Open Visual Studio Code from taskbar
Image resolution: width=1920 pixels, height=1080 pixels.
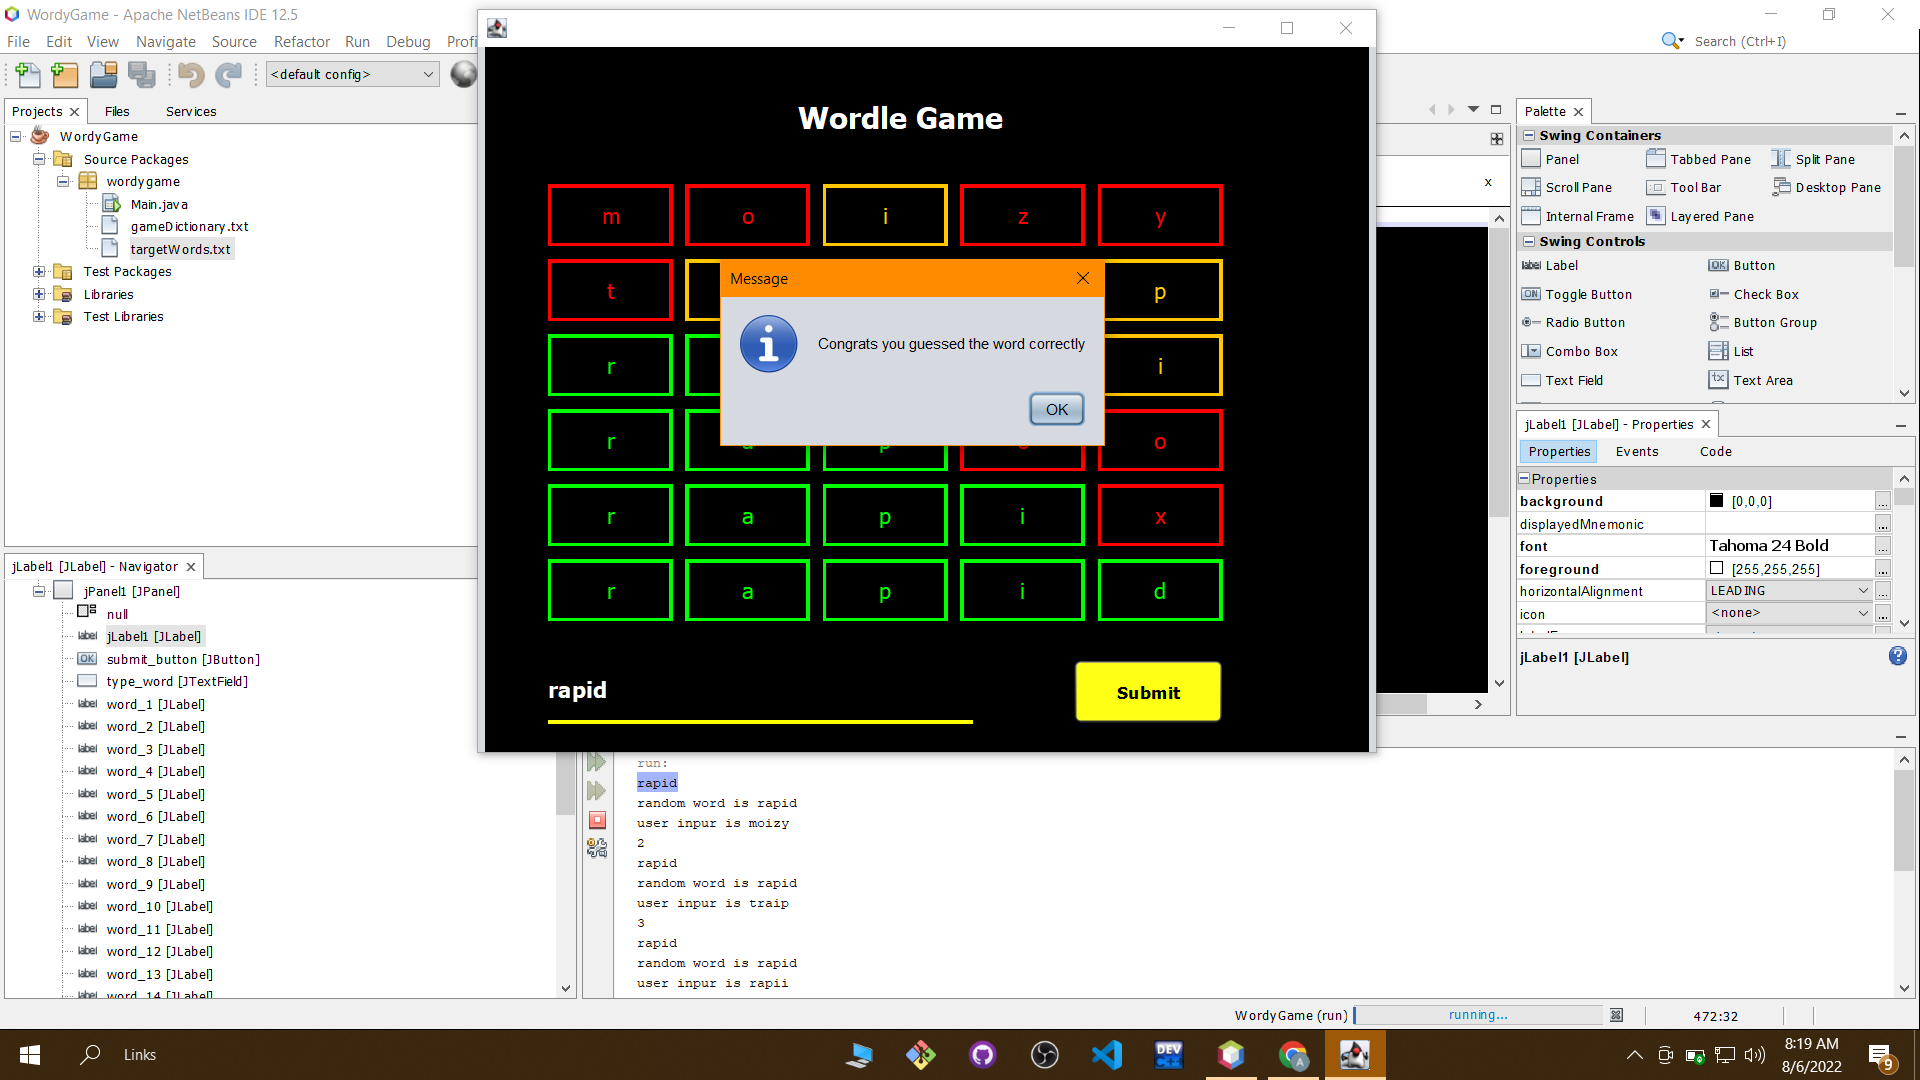pos(1107,1054)
